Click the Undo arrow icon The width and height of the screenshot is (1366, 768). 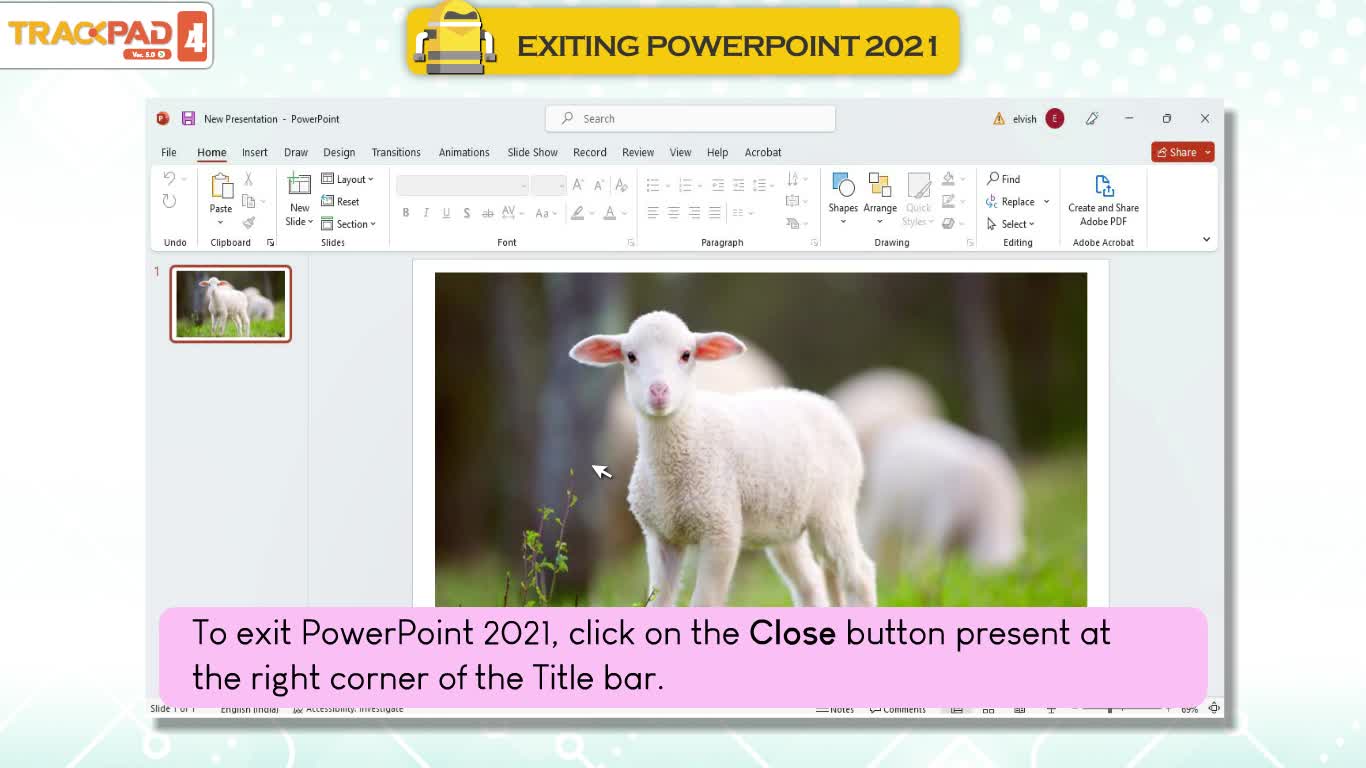[169, 179]
